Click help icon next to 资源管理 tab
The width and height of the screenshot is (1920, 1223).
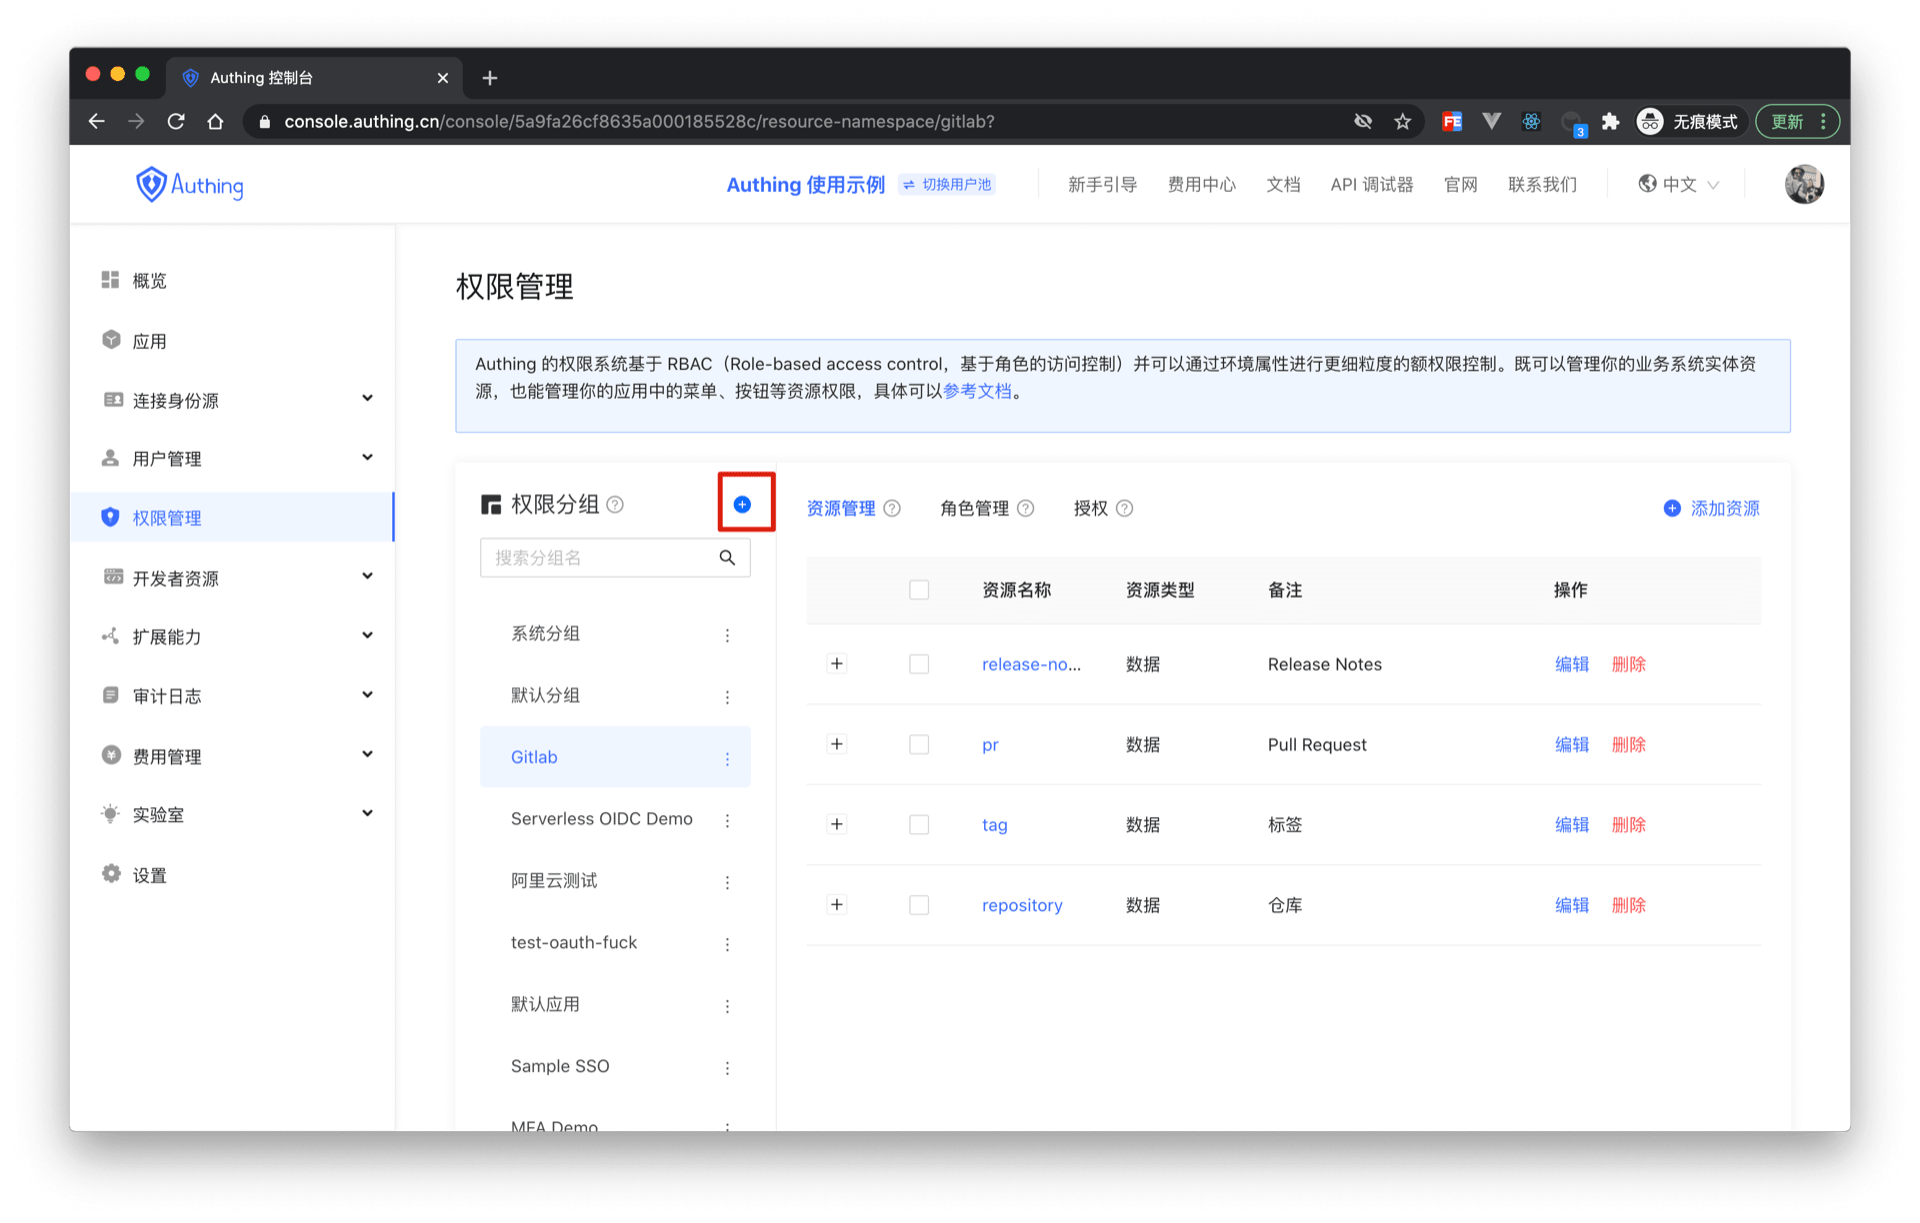[892, 508]
